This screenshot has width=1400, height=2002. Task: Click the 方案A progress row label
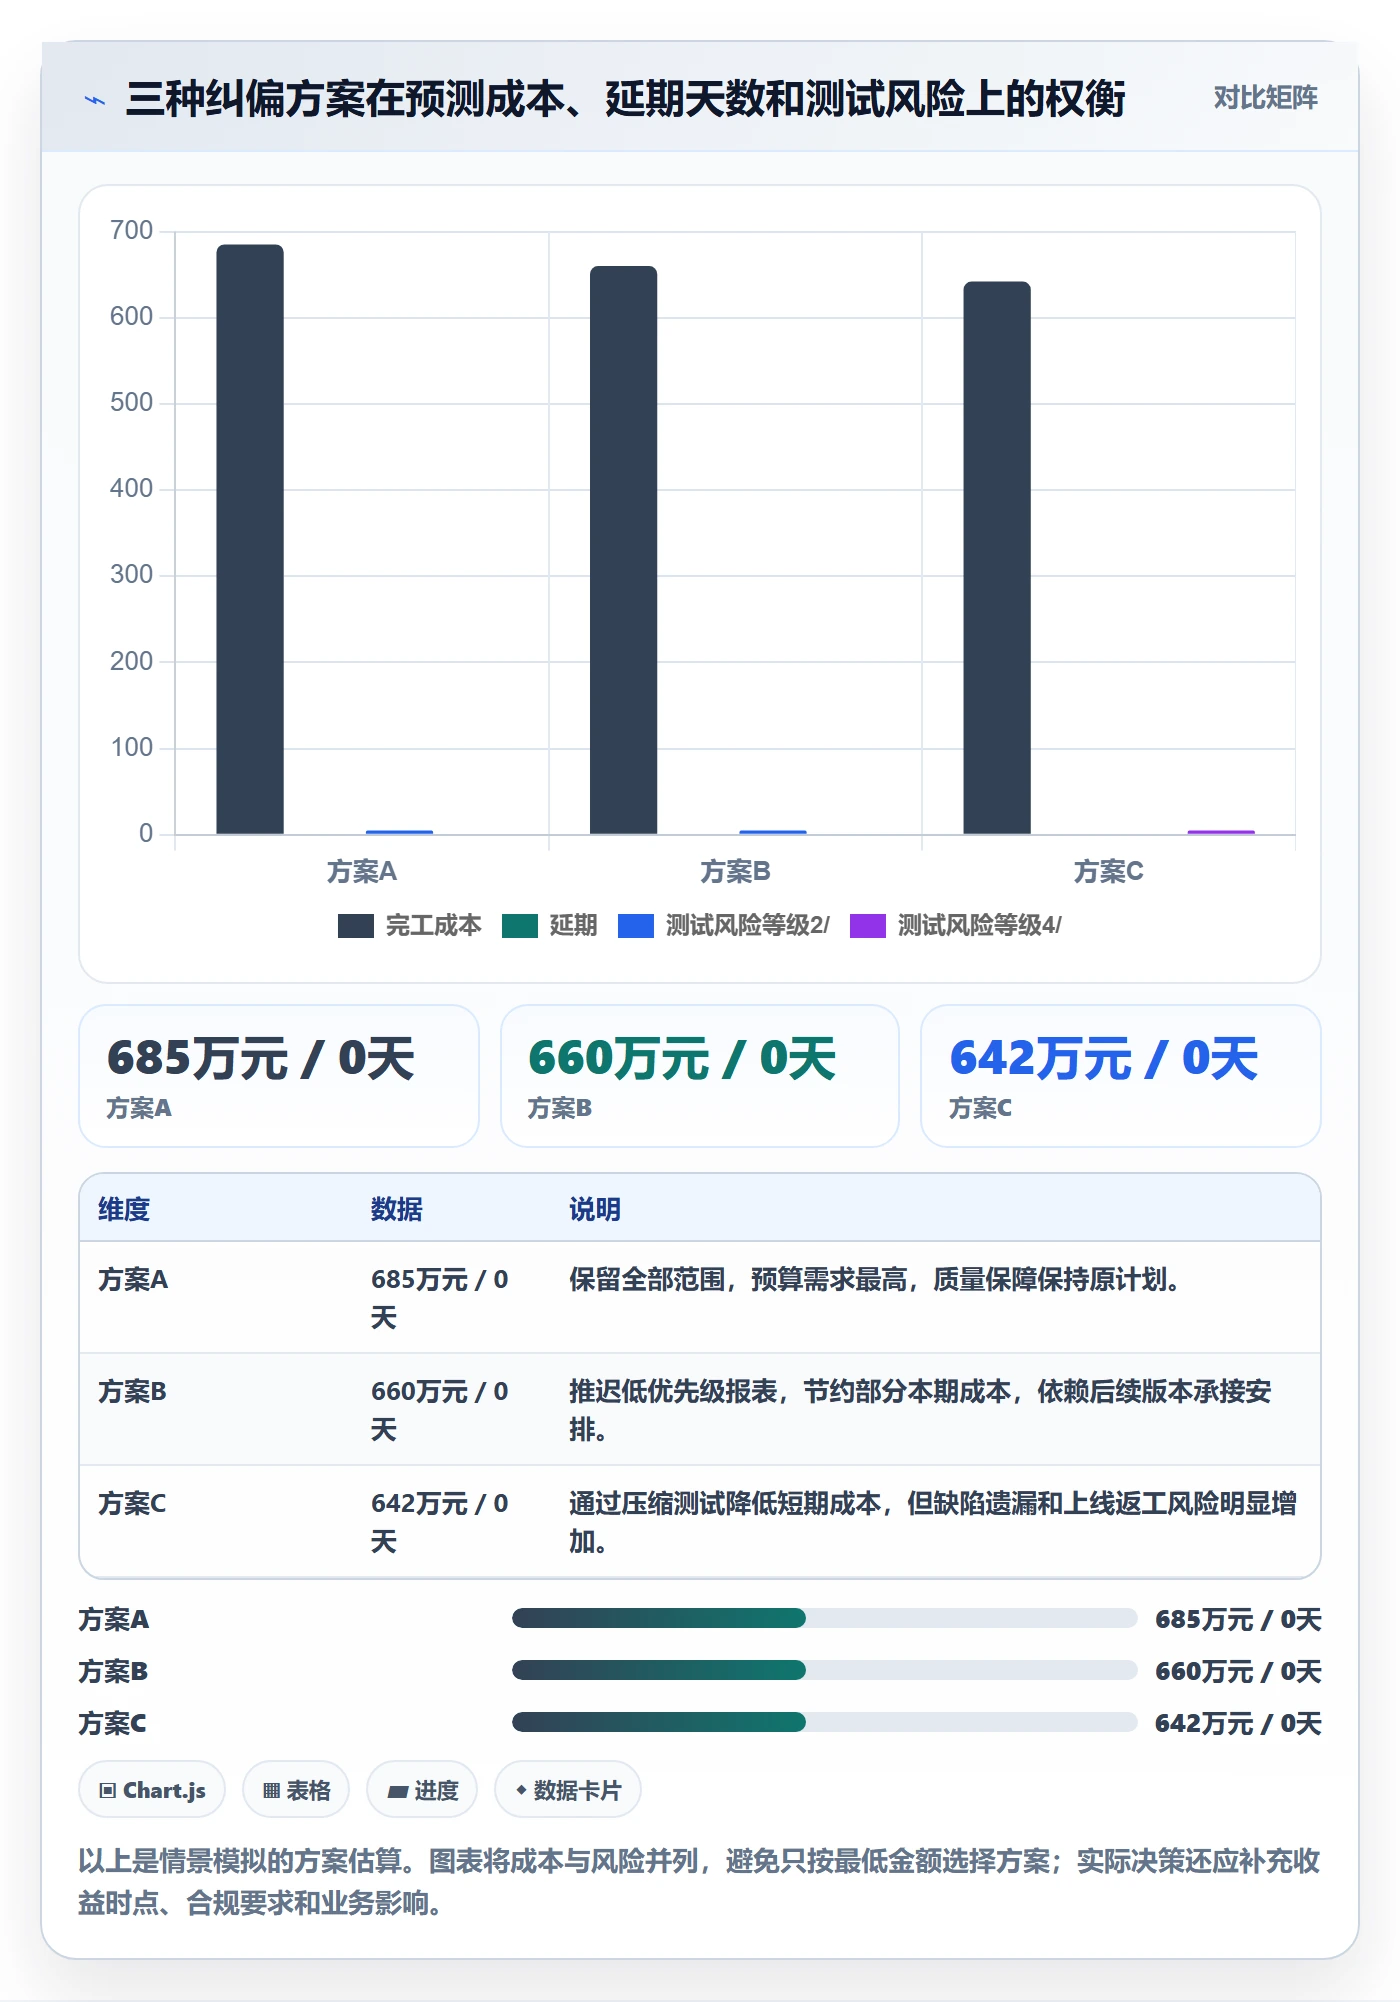click(x=114, y=1619)
